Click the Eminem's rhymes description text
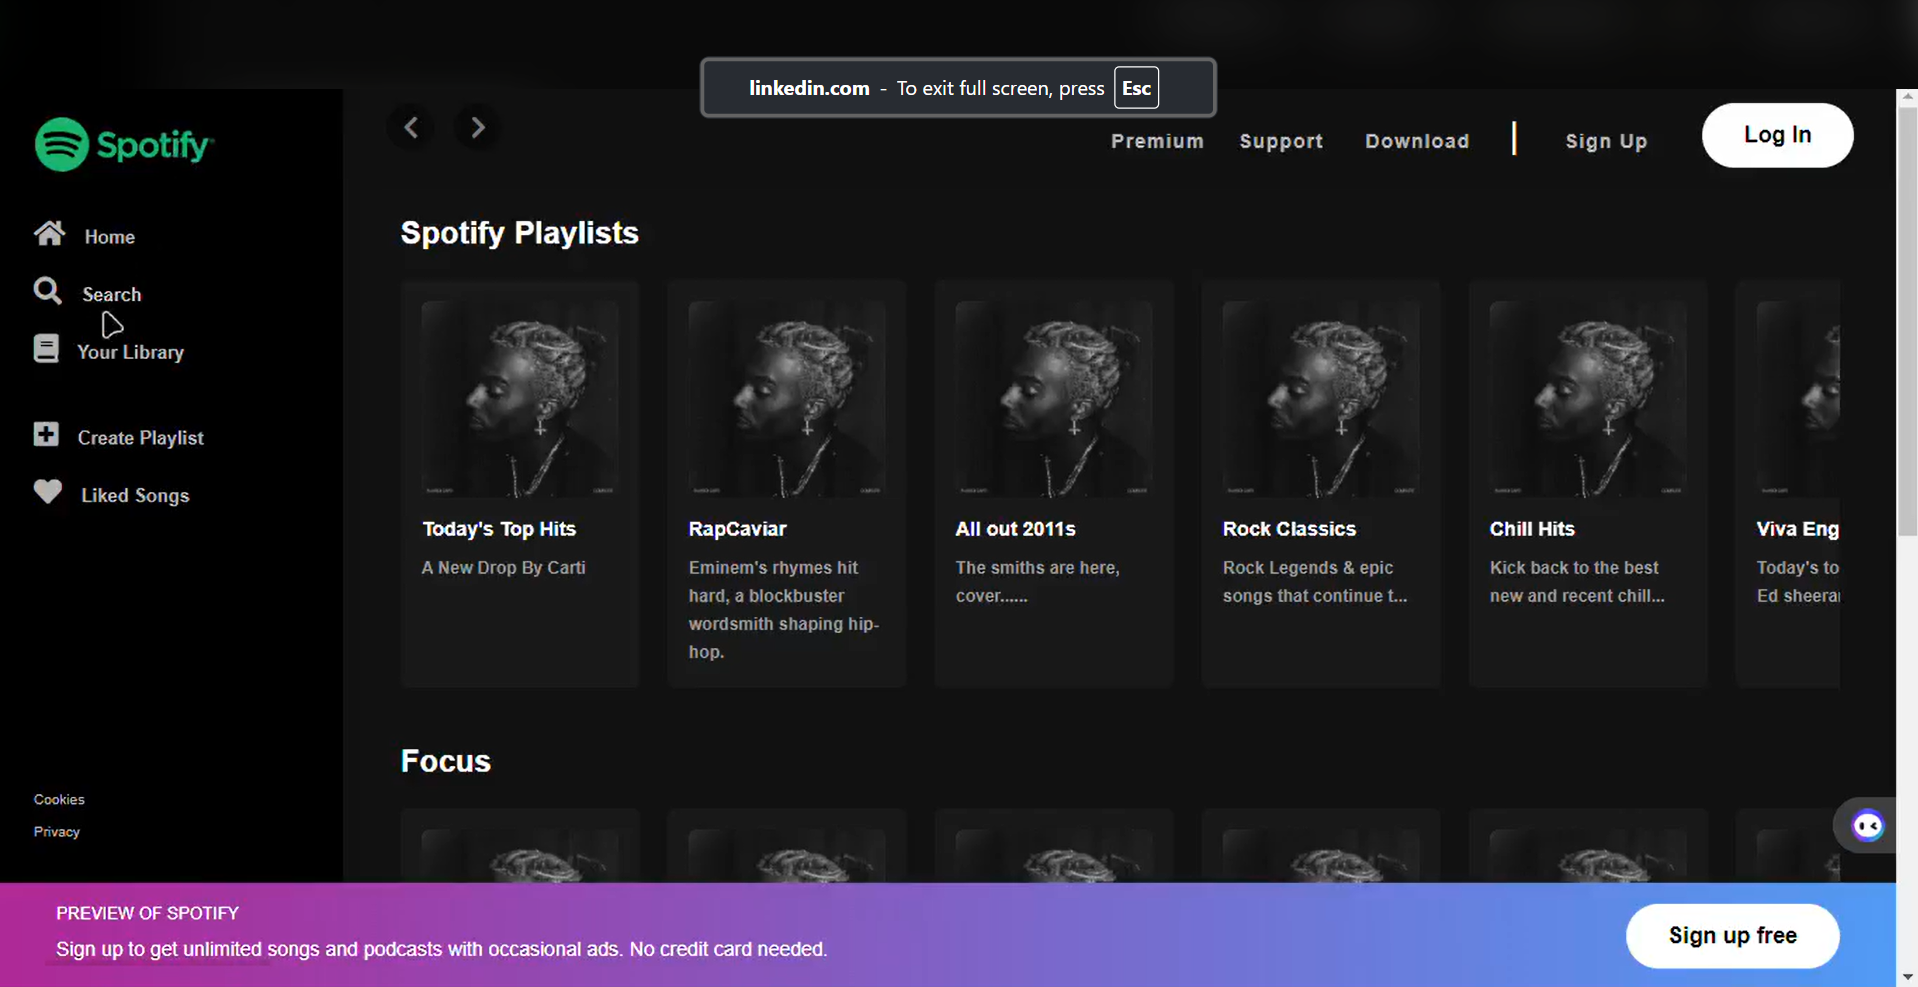1918x987 pixels. tap(784, 610)
